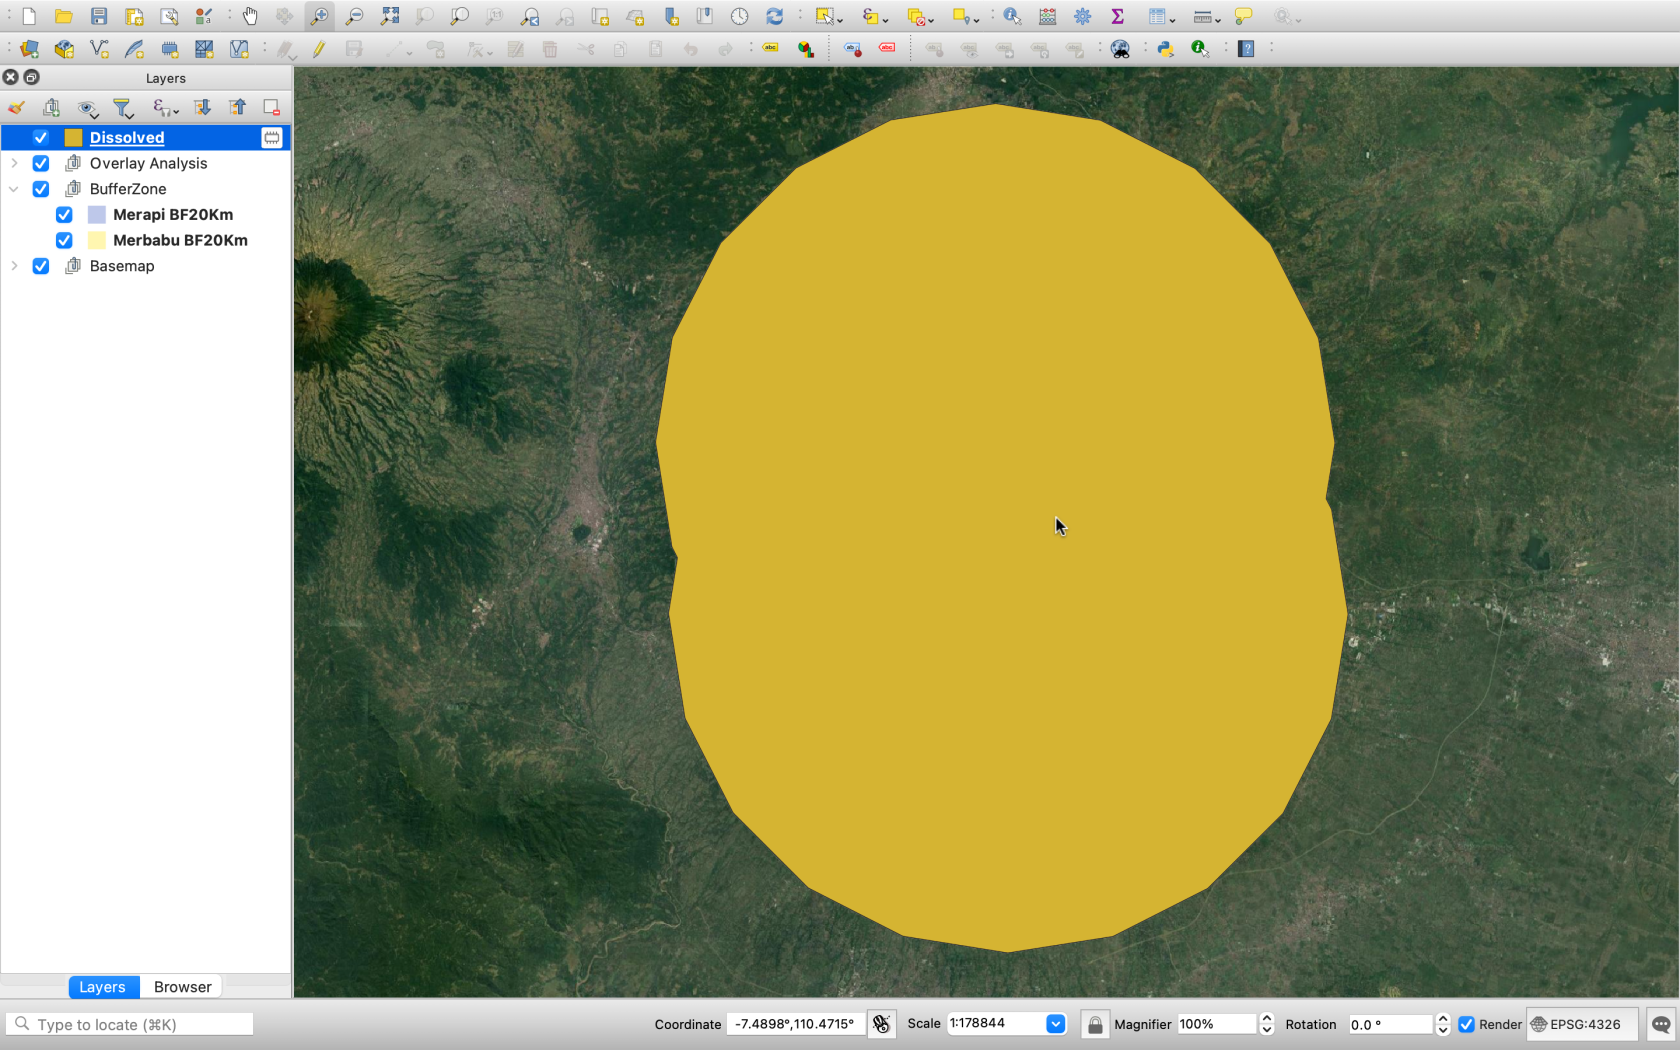Open the Layer Labeling Options abc icon
This screenshot has width=1680, height=1050.
770,48
